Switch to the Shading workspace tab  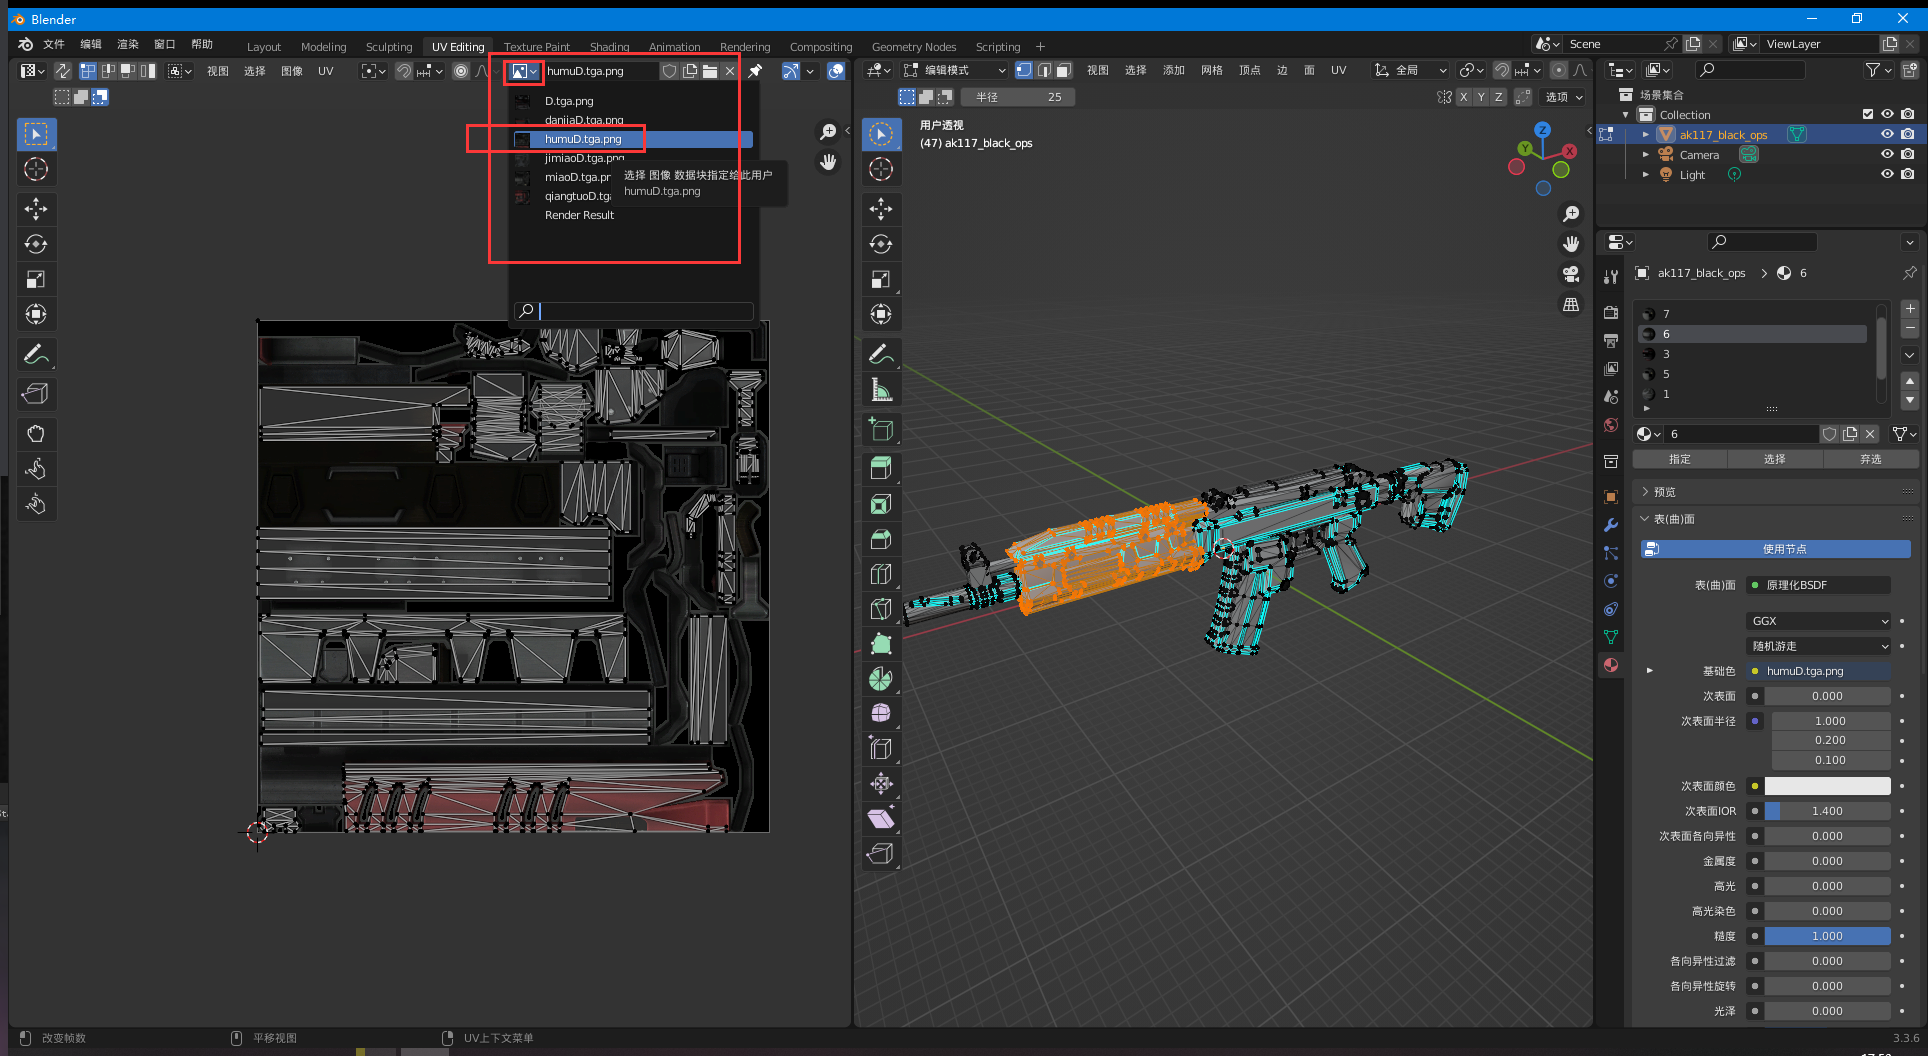click(x=608, y=47)
